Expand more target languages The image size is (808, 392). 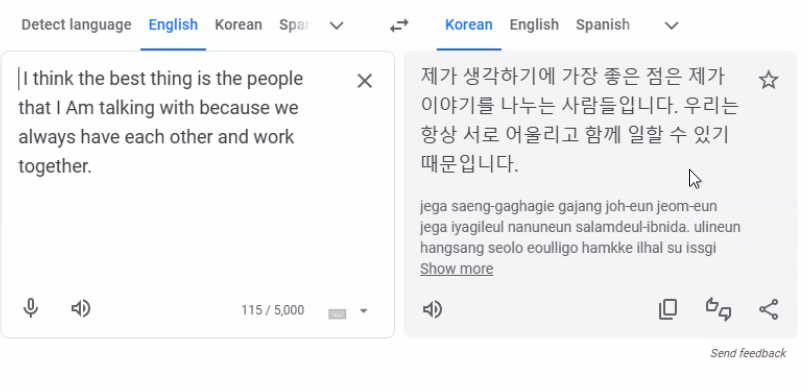(671, 25)
